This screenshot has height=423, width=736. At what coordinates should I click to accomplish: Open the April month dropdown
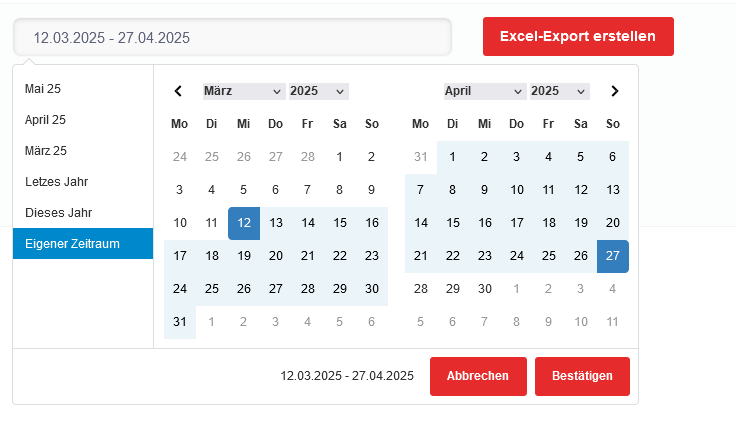pos(485,91)
